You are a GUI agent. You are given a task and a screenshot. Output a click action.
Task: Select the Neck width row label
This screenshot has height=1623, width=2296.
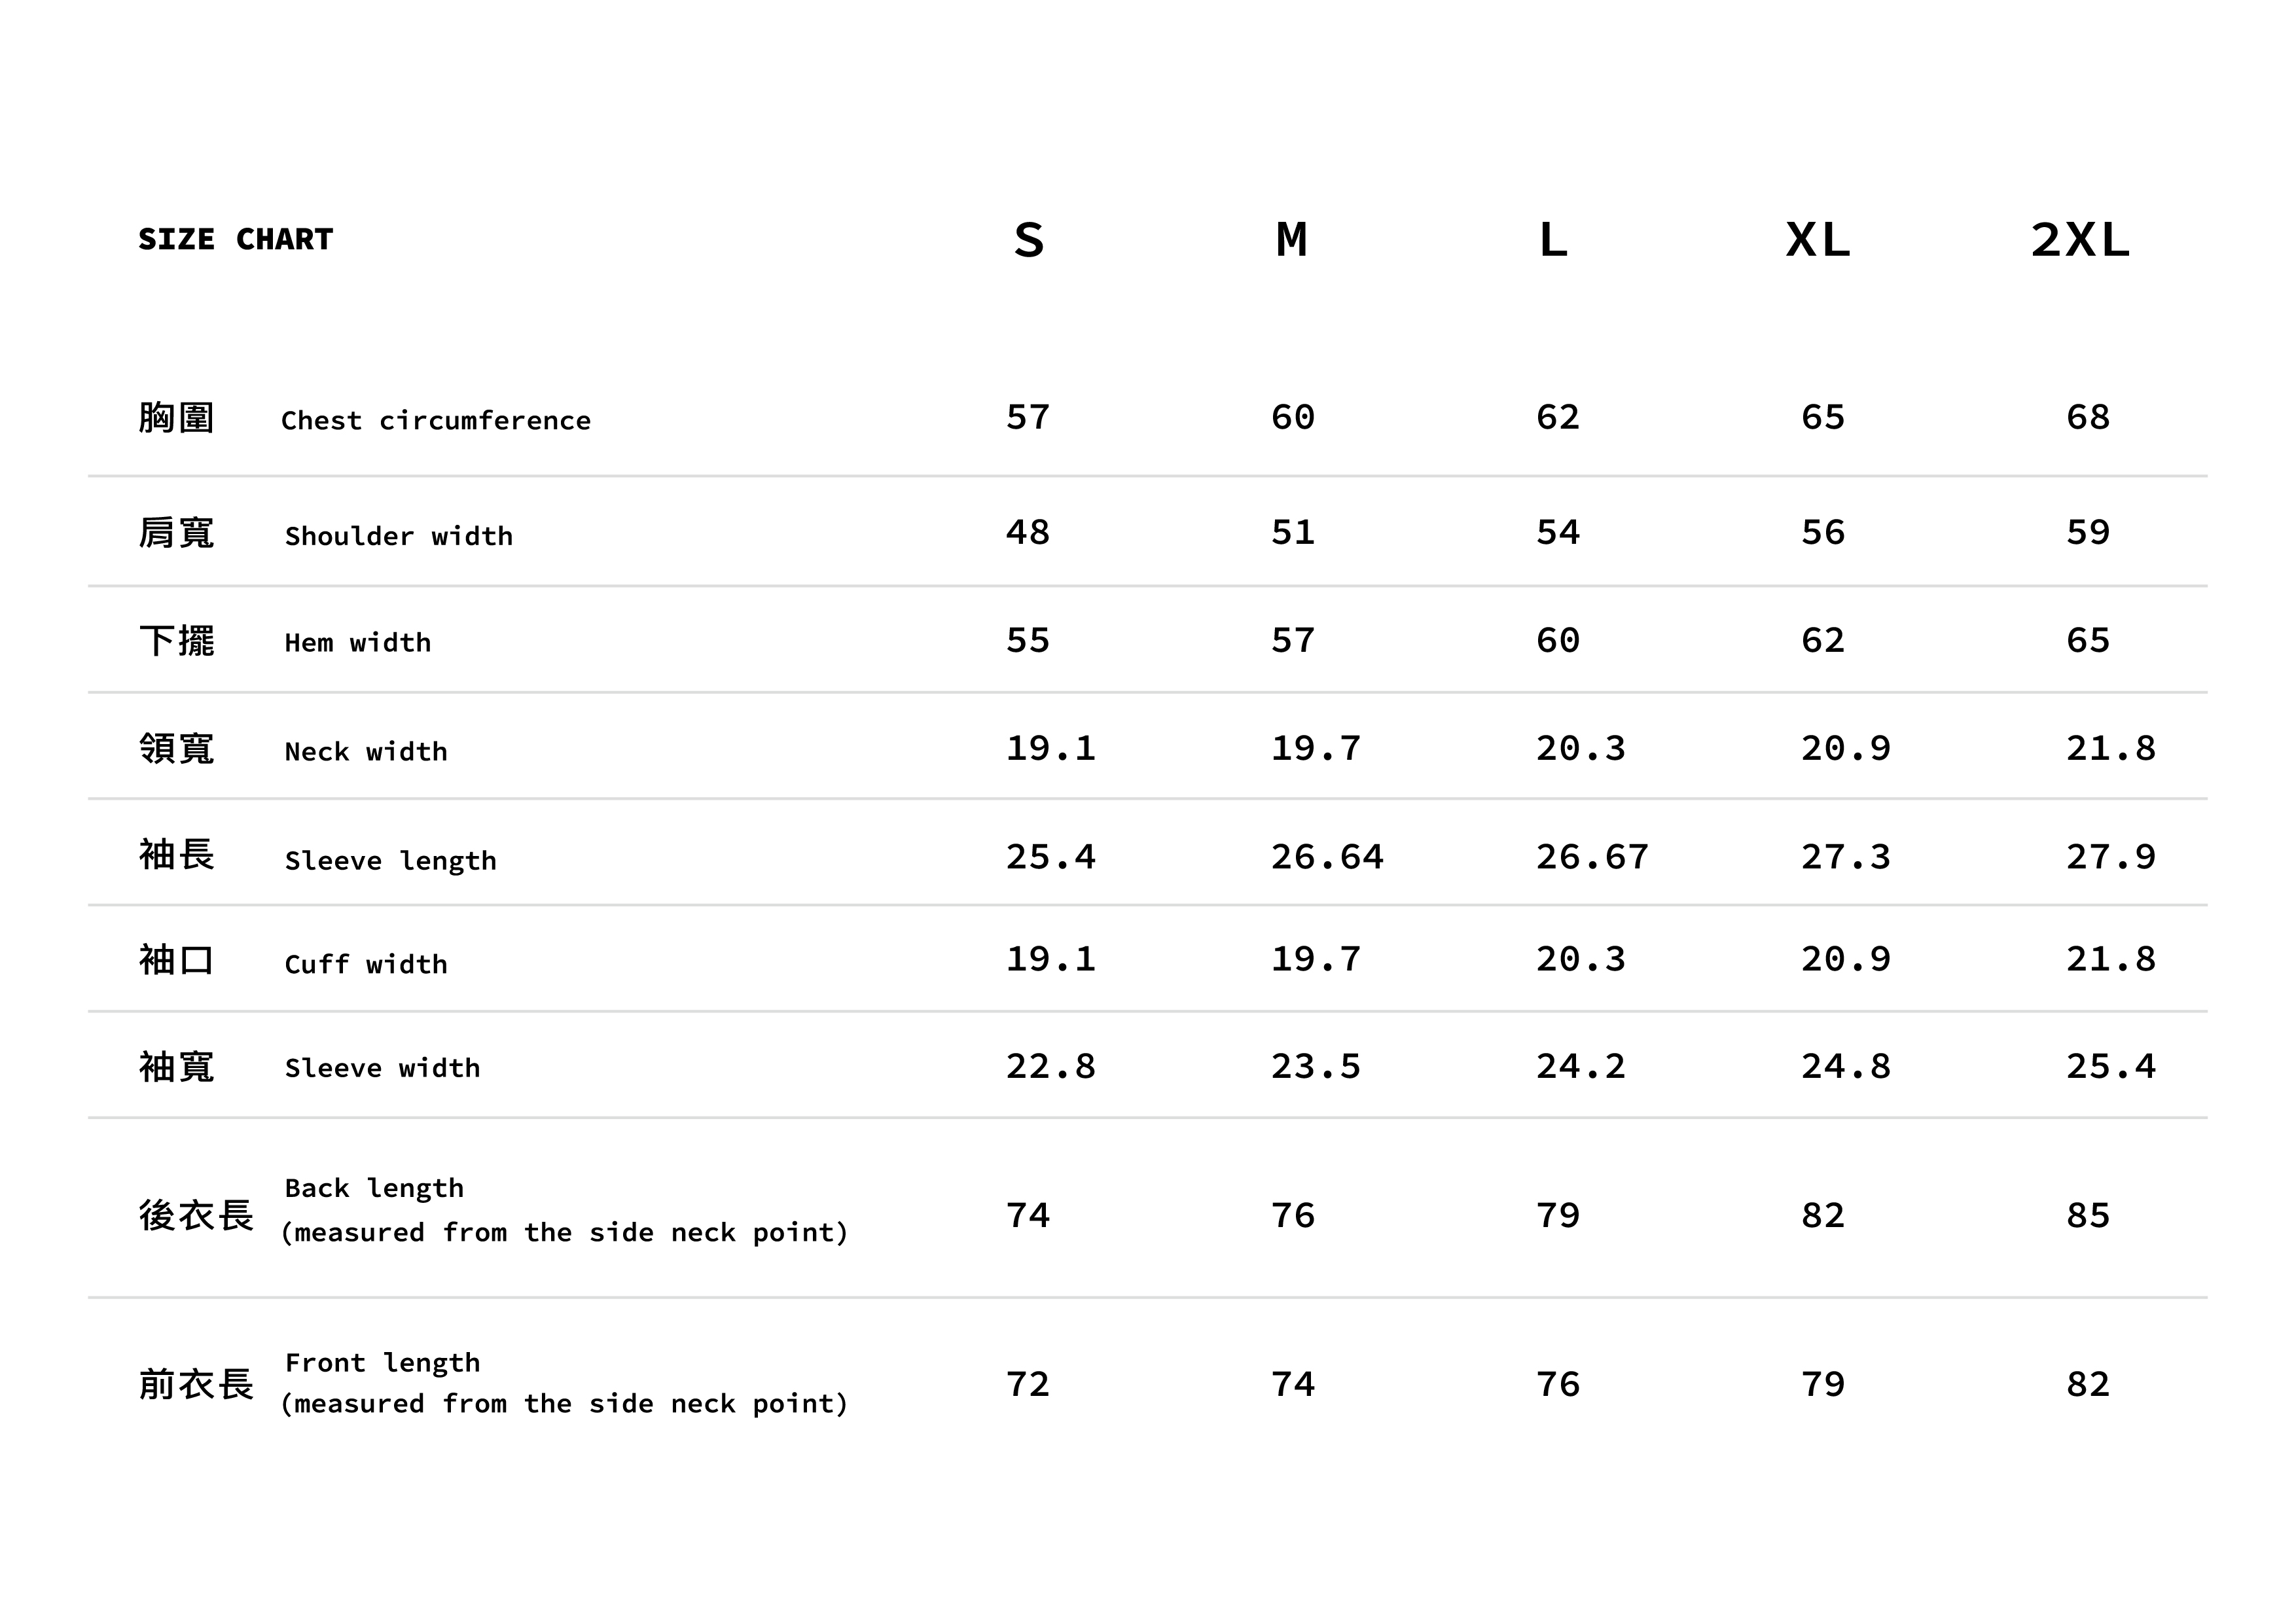pyautogui.click(x=365, y=751)
